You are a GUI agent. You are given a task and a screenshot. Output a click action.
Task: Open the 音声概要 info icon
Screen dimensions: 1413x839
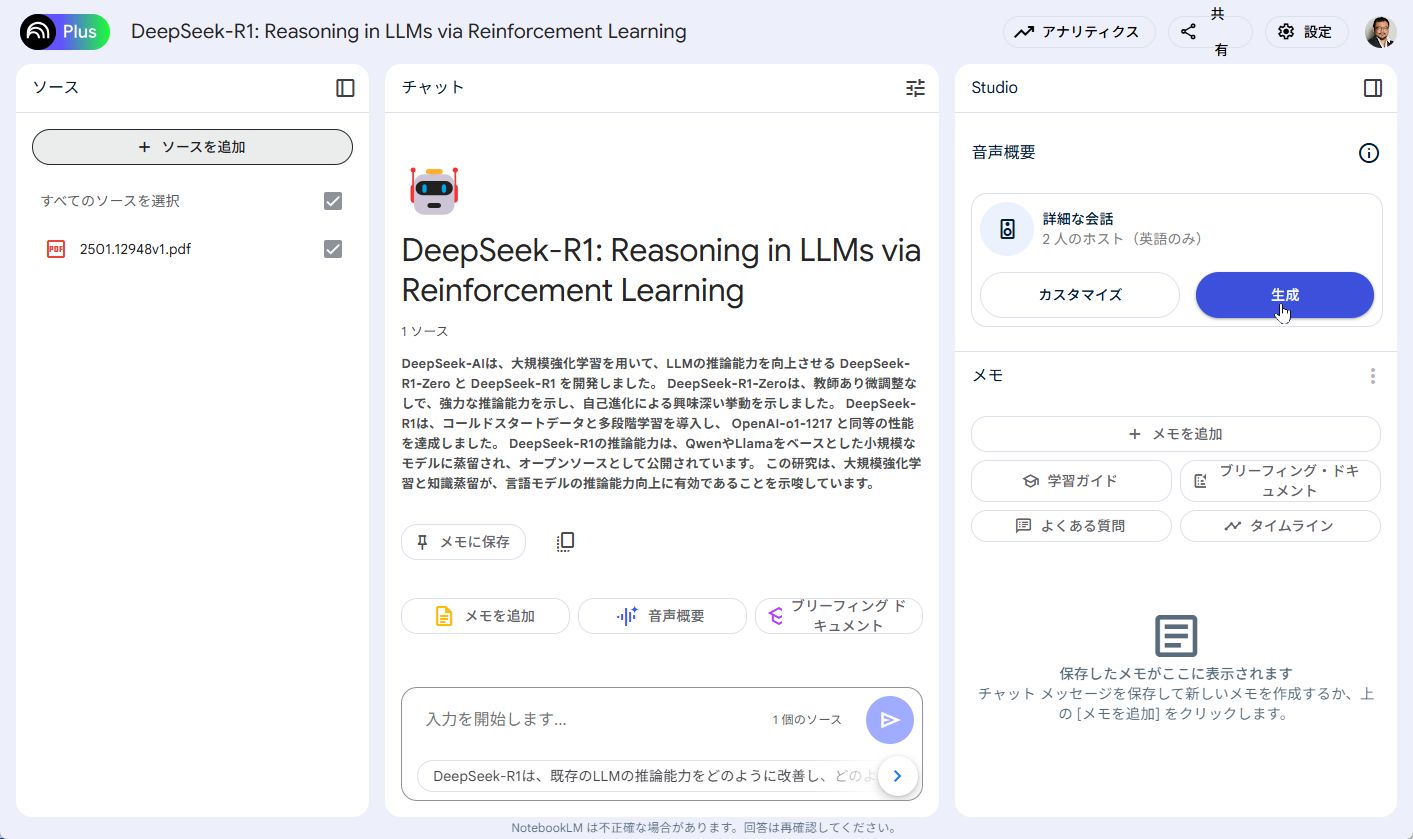1369,153
